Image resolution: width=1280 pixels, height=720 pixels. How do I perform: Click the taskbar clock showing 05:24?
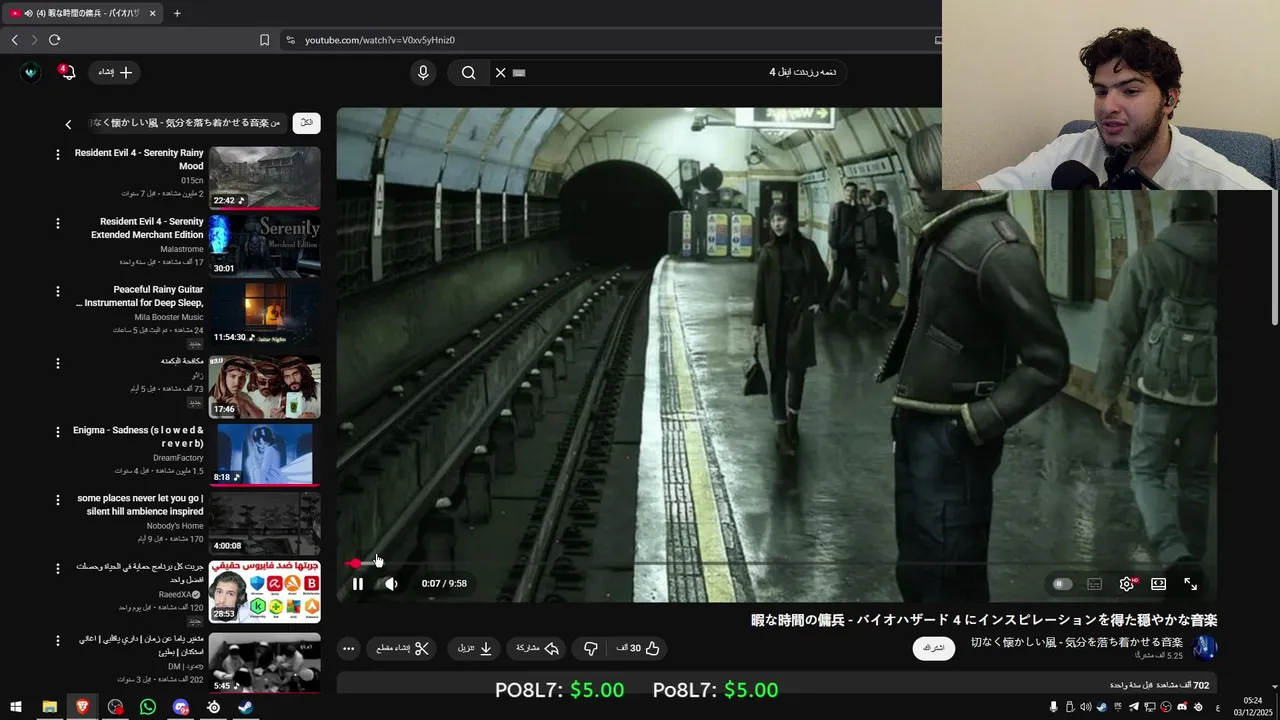pos(1252,707)
